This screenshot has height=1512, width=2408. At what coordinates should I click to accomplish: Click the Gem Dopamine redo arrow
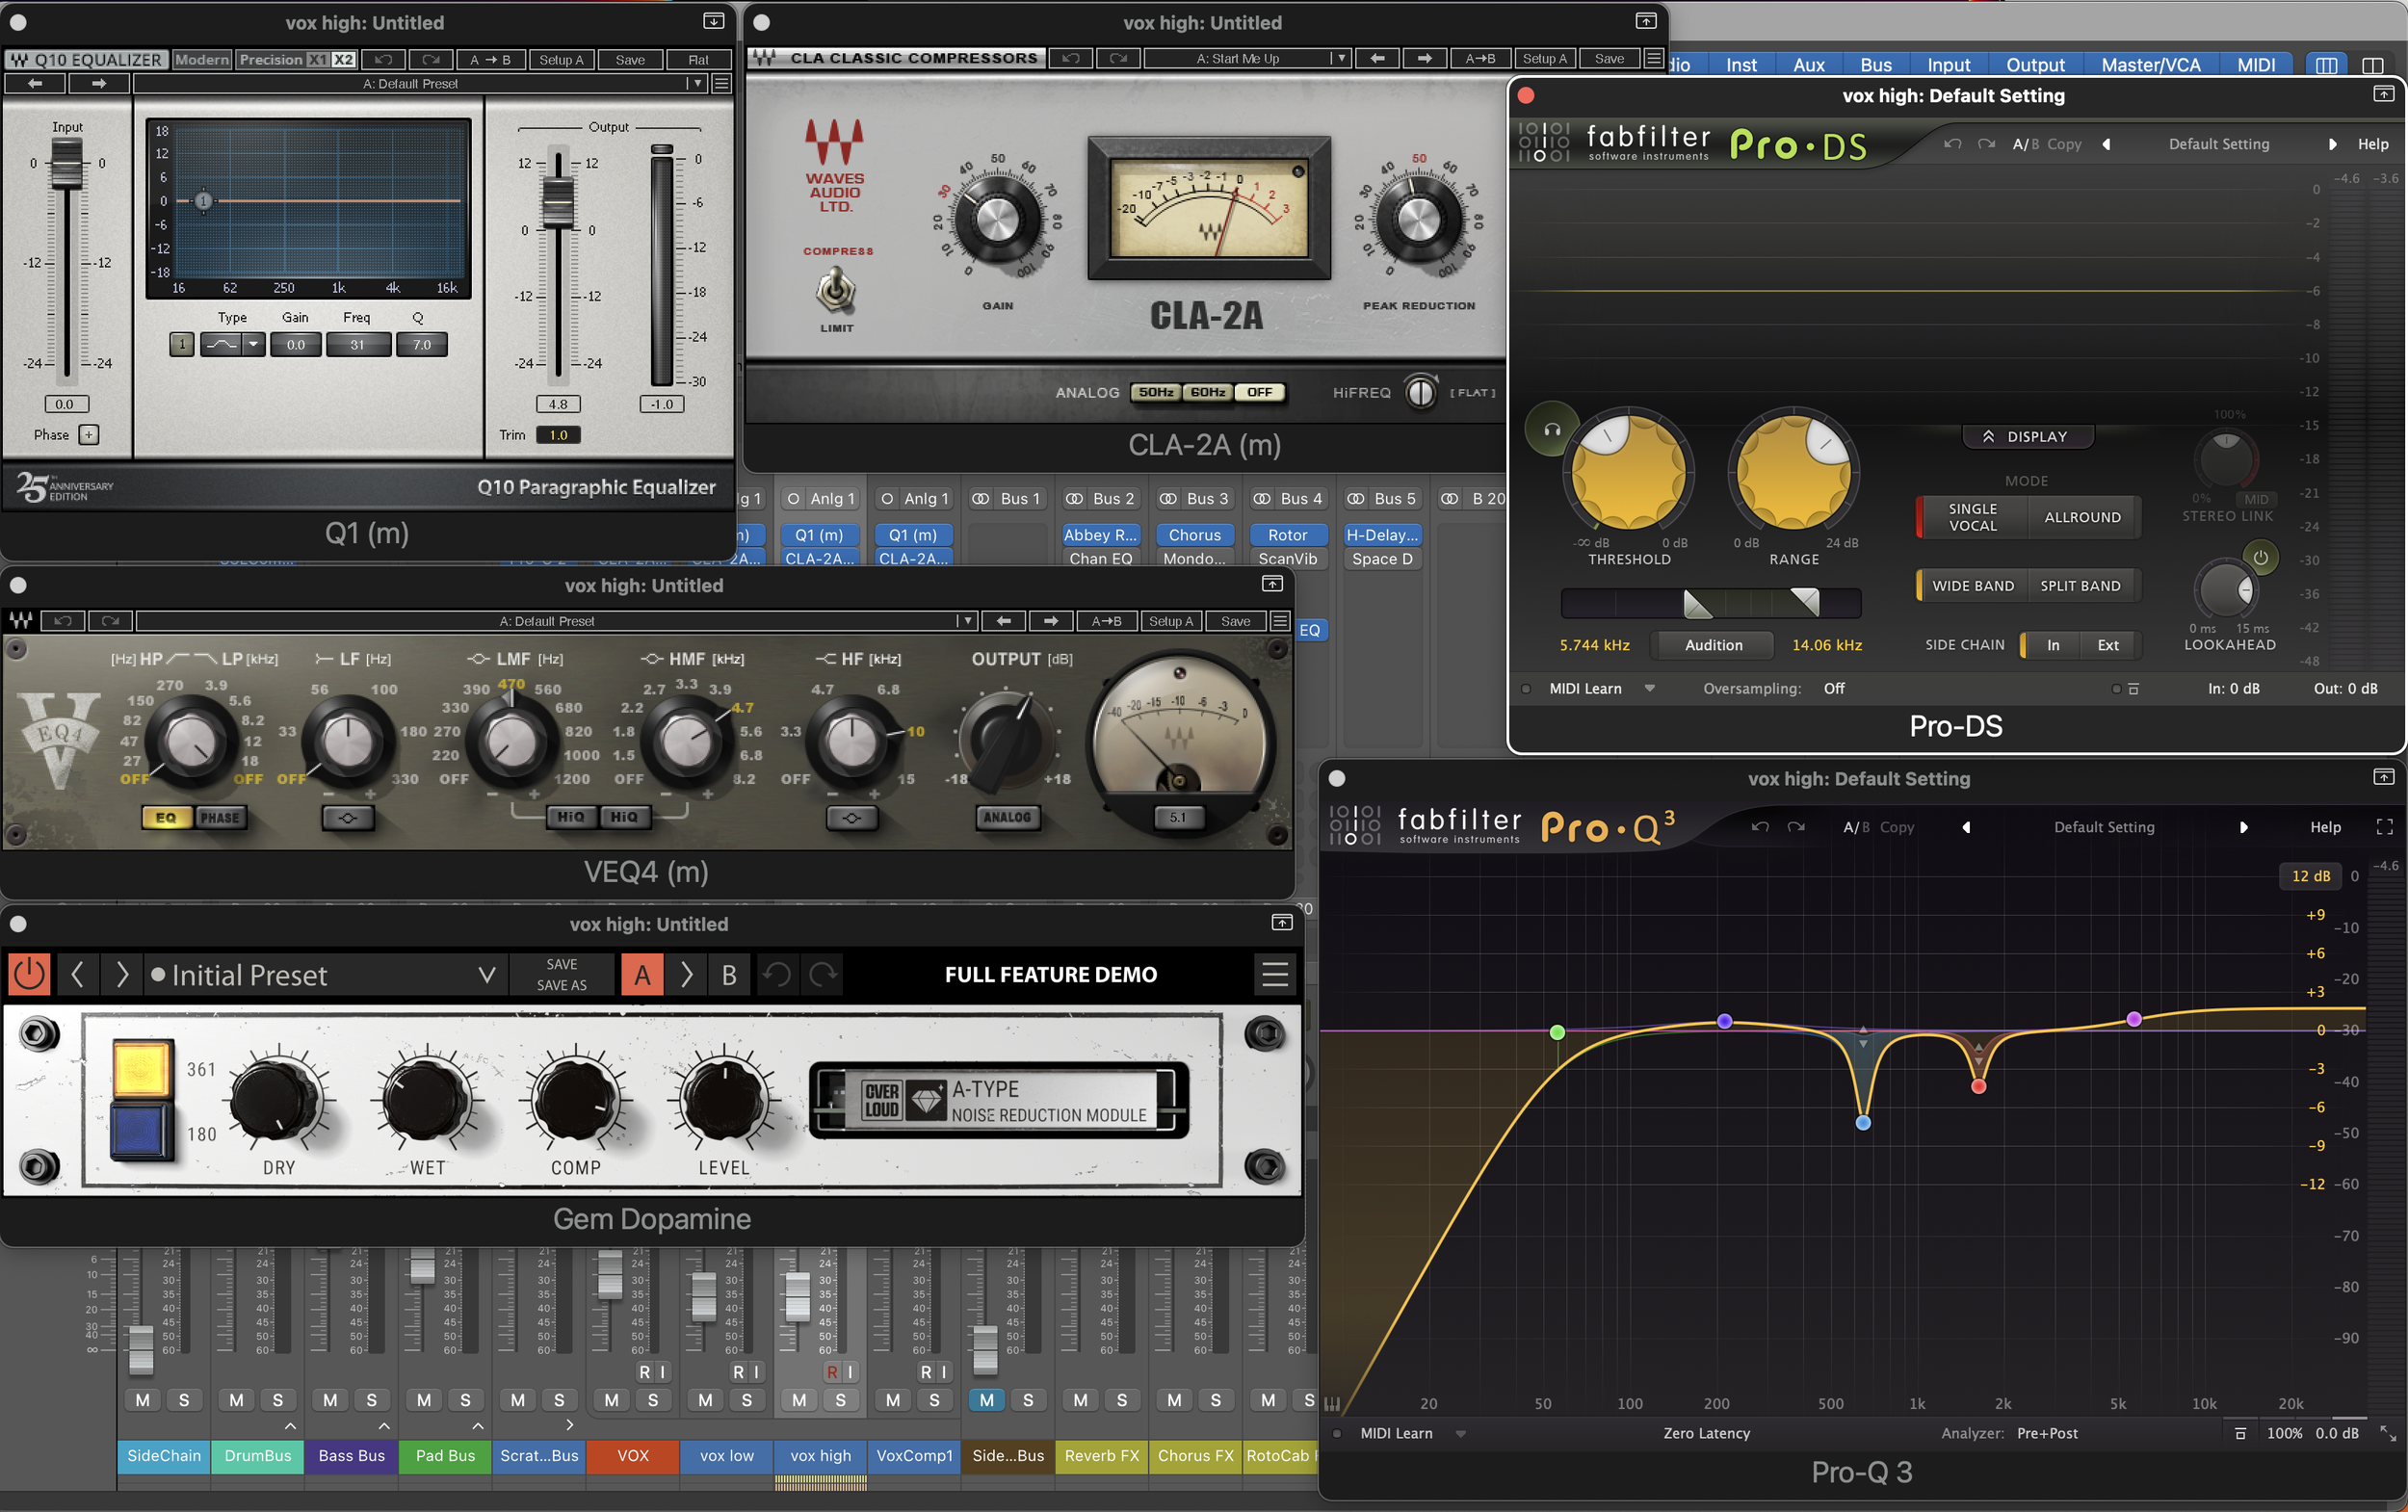tap(823, 974)
